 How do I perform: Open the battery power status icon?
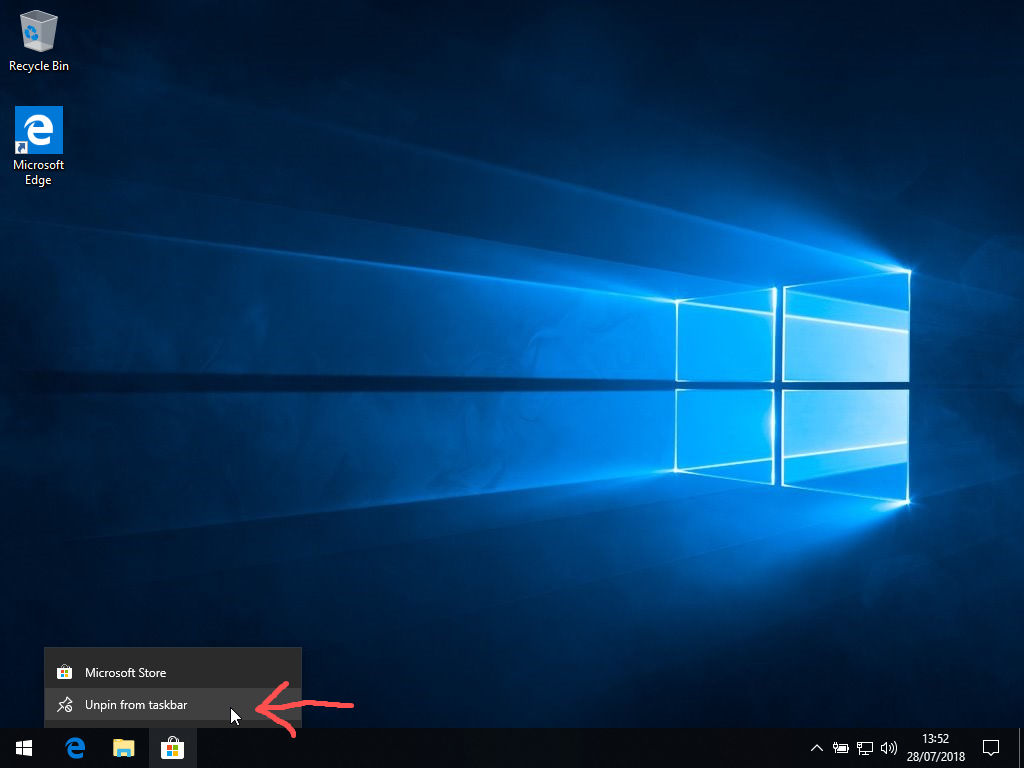(x=840, y=748)
